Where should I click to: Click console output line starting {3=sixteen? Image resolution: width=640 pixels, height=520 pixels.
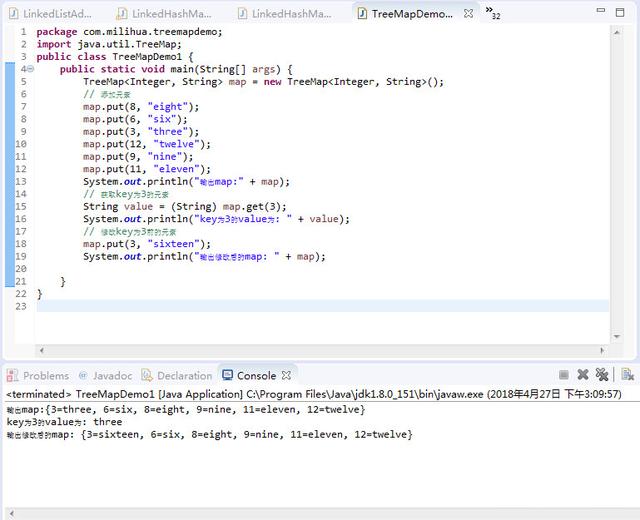pyautogui.click(x=209, y=435)
